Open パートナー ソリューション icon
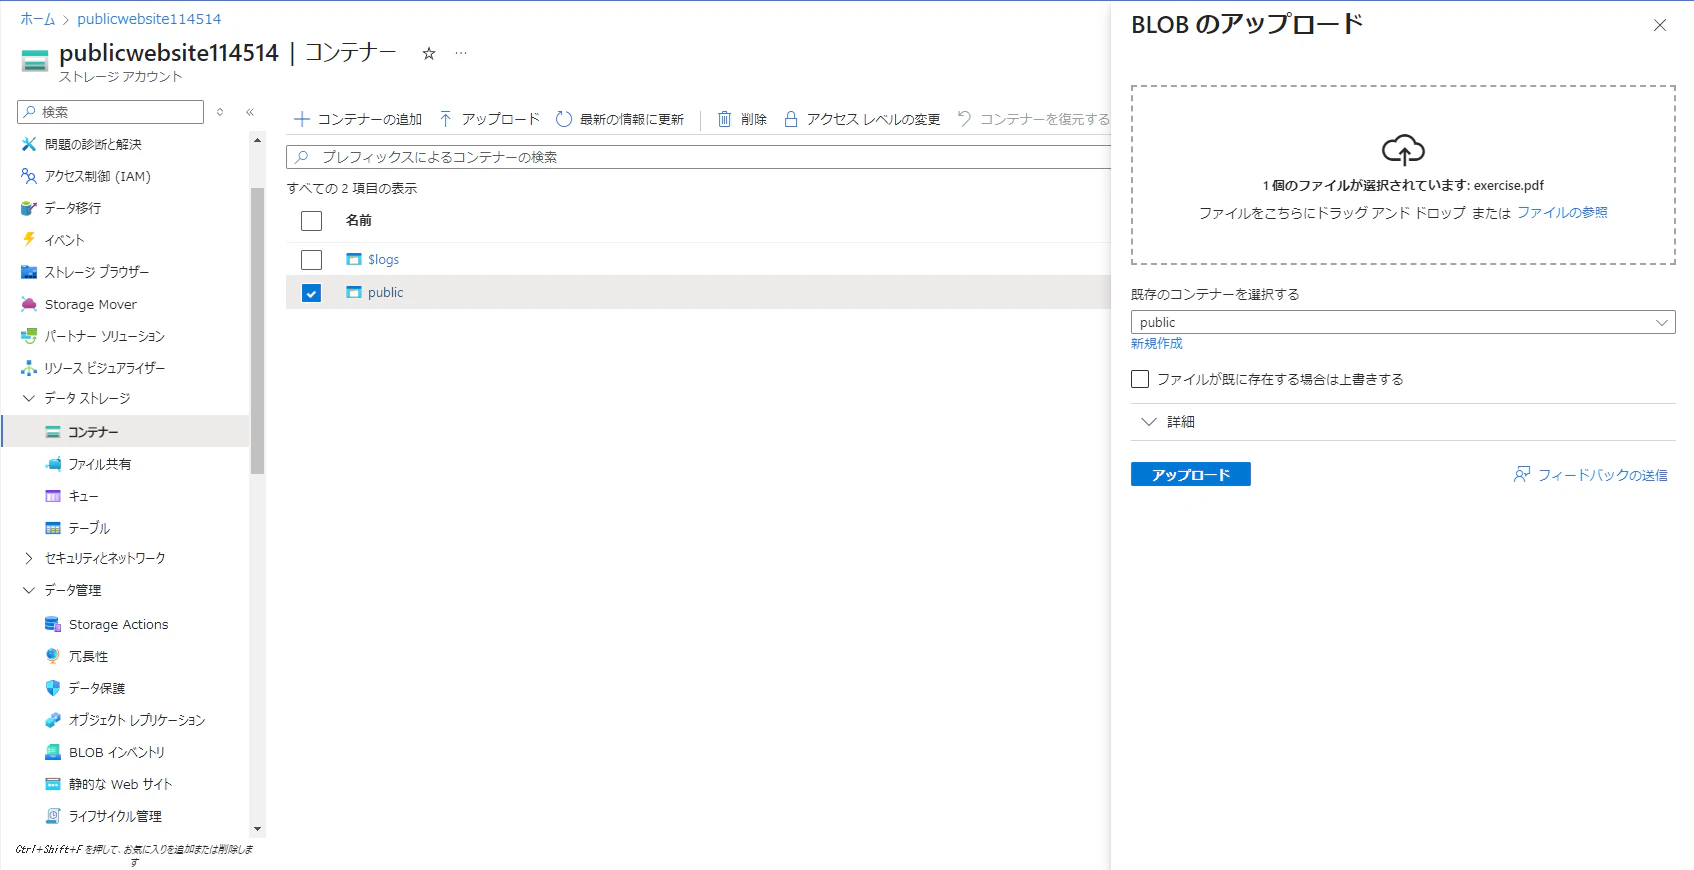1694x870 pixels. [29, 336]
